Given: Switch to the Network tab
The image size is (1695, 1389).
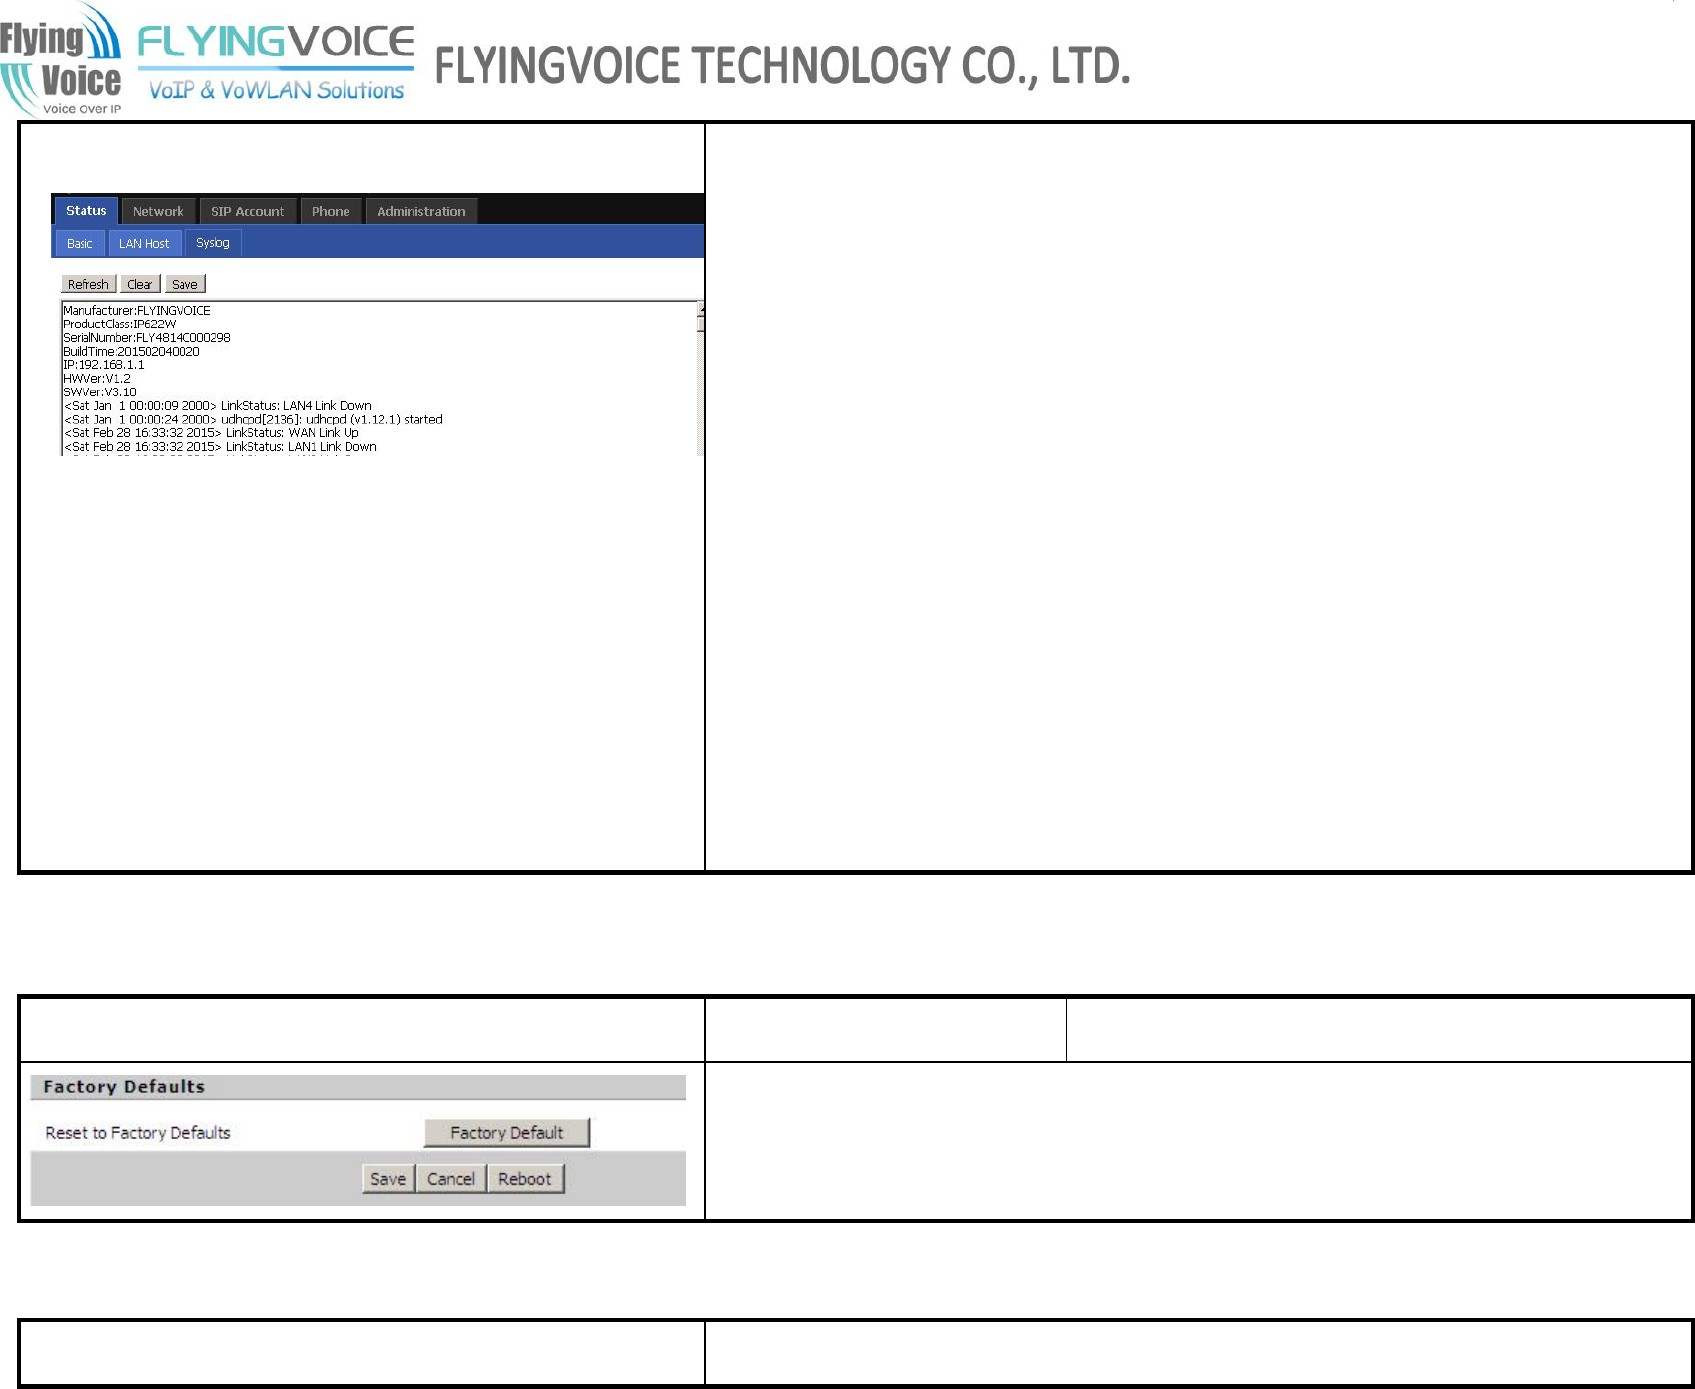Looking at the screenshot, I should tap(158, 212).
